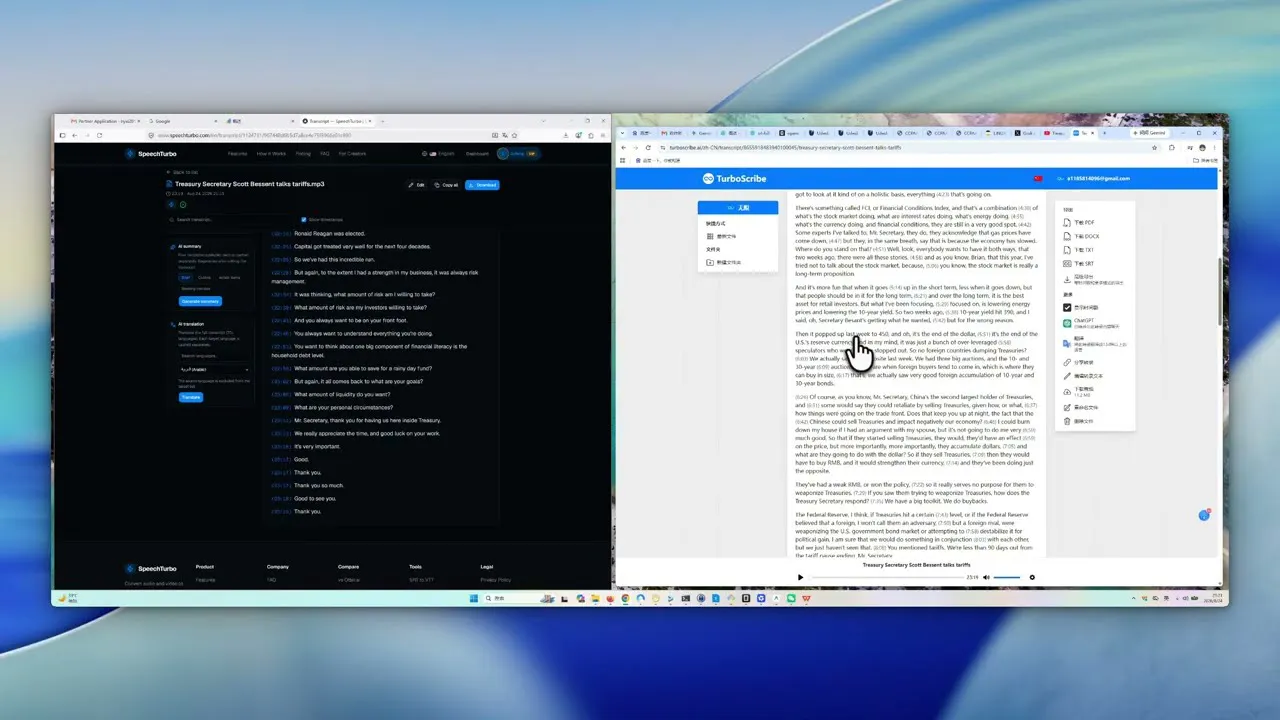Select Action items summary style
This screenshot has height=720, width=1280.
pos(229,277)
